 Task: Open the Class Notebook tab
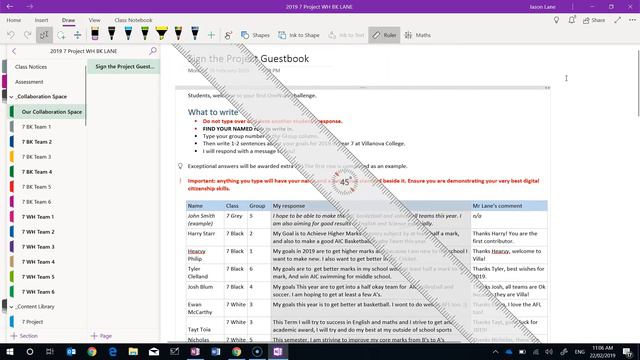point(133,20)
